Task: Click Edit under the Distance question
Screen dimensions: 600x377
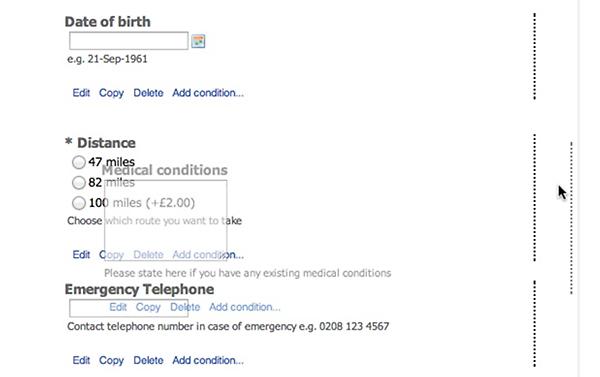Action: [x=81, y=255]
